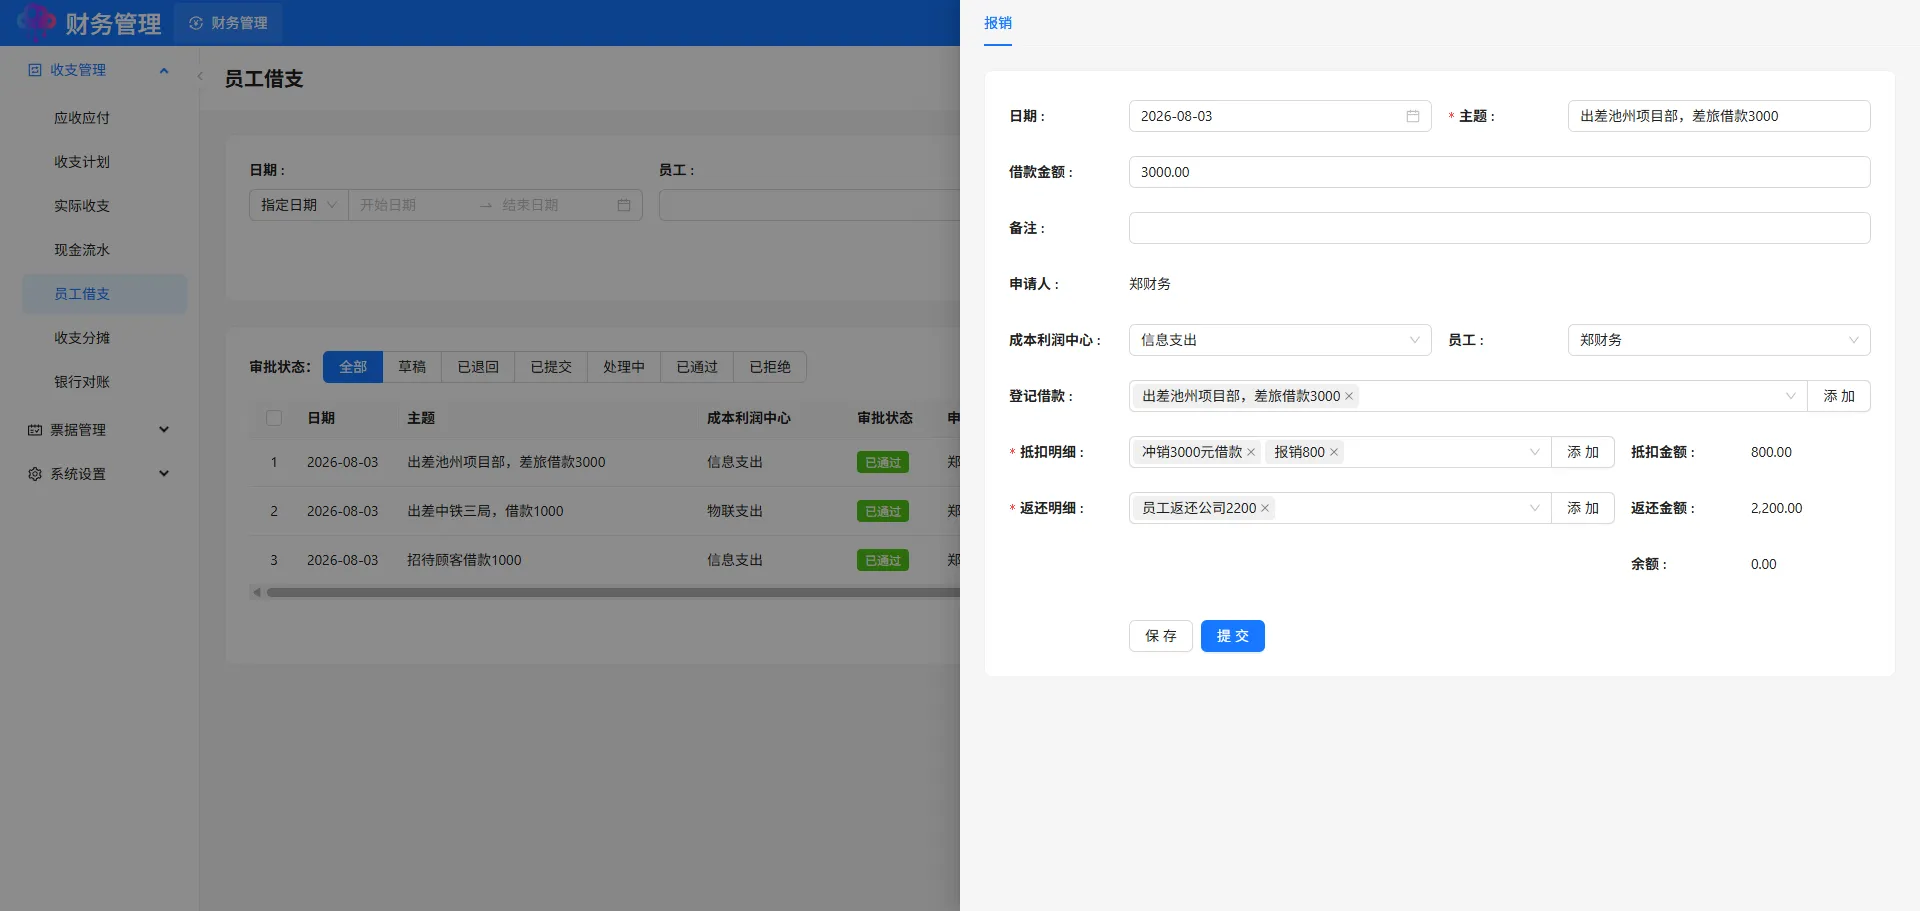Image resolution: width=1920 pixels, height=911 pixels.
Task: Remove the 冲销3000元借款 tag
Action: (1251, 452)
